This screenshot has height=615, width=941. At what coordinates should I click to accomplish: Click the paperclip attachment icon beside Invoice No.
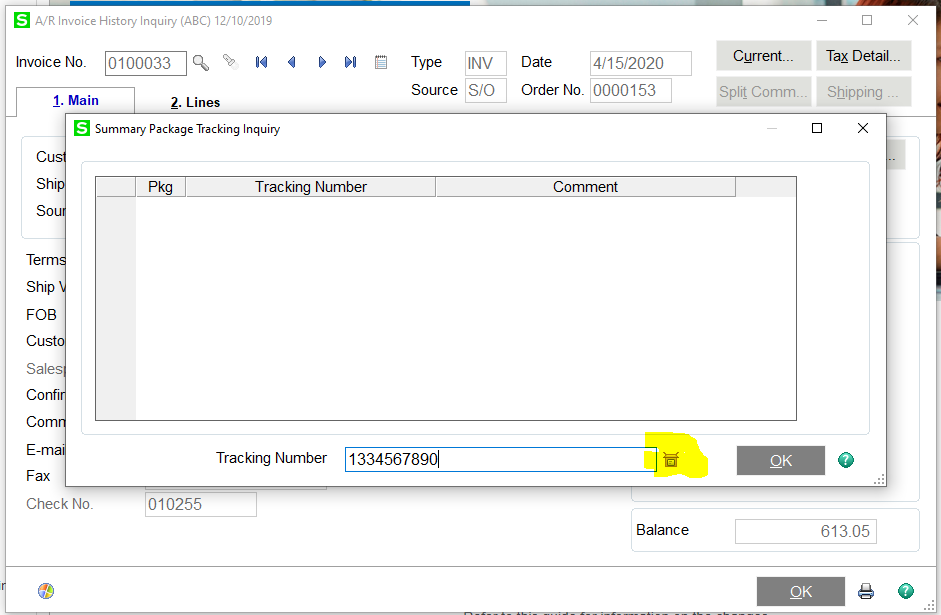pyautogui.click(x=229, y=62)
